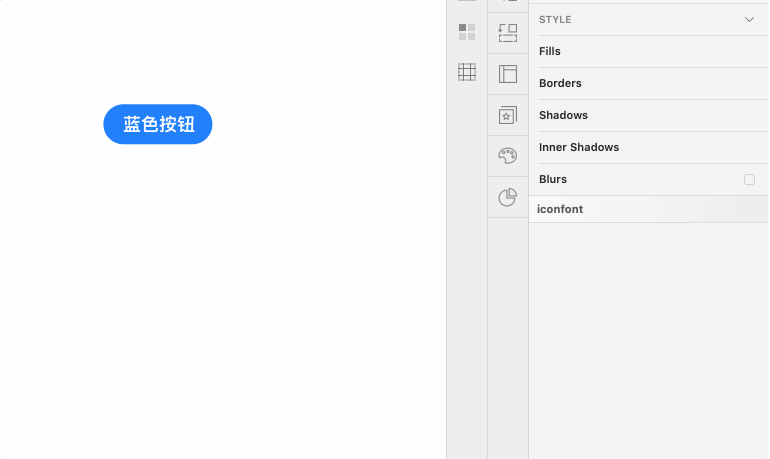Open the iconfont panel row

pos(560,209)
